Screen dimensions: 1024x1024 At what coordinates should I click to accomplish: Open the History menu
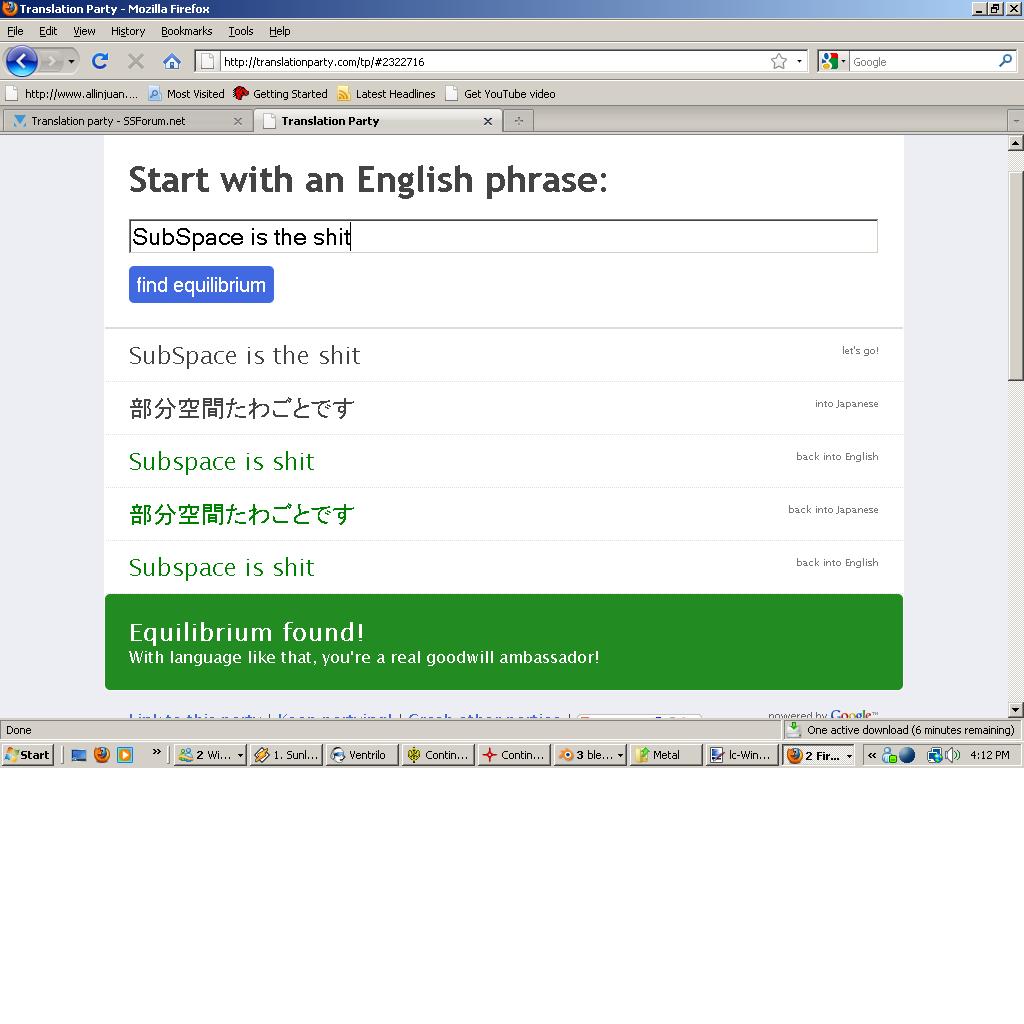(x=127, y=31)
